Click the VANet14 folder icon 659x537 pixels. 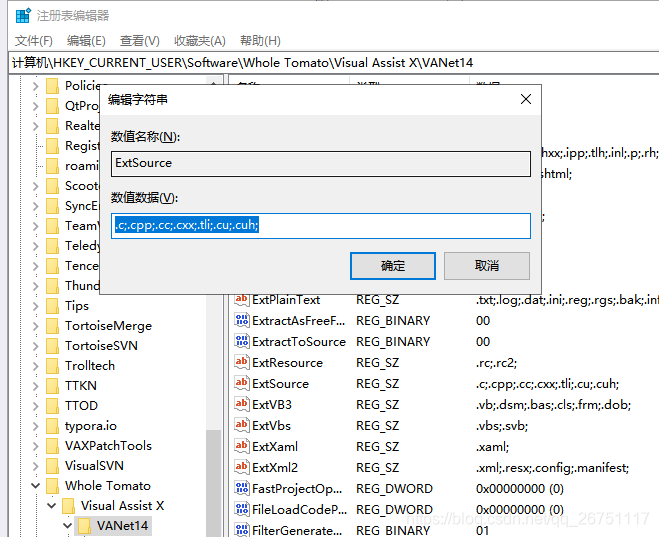84,526
